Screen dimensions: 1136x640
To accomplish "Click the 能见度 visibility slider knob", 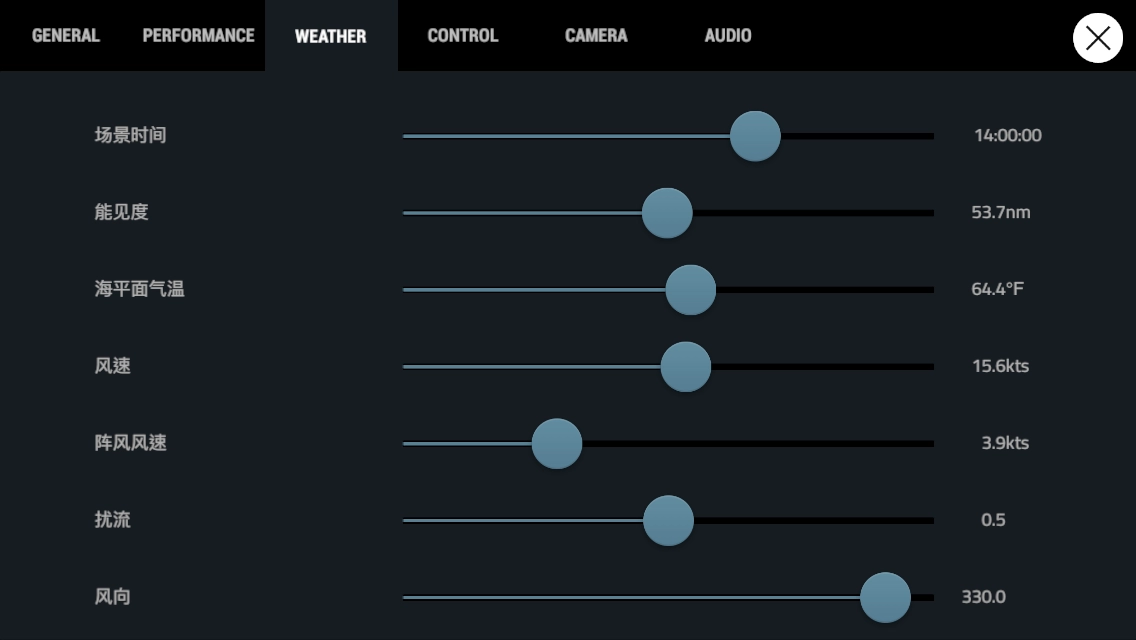I will [667, 213].
